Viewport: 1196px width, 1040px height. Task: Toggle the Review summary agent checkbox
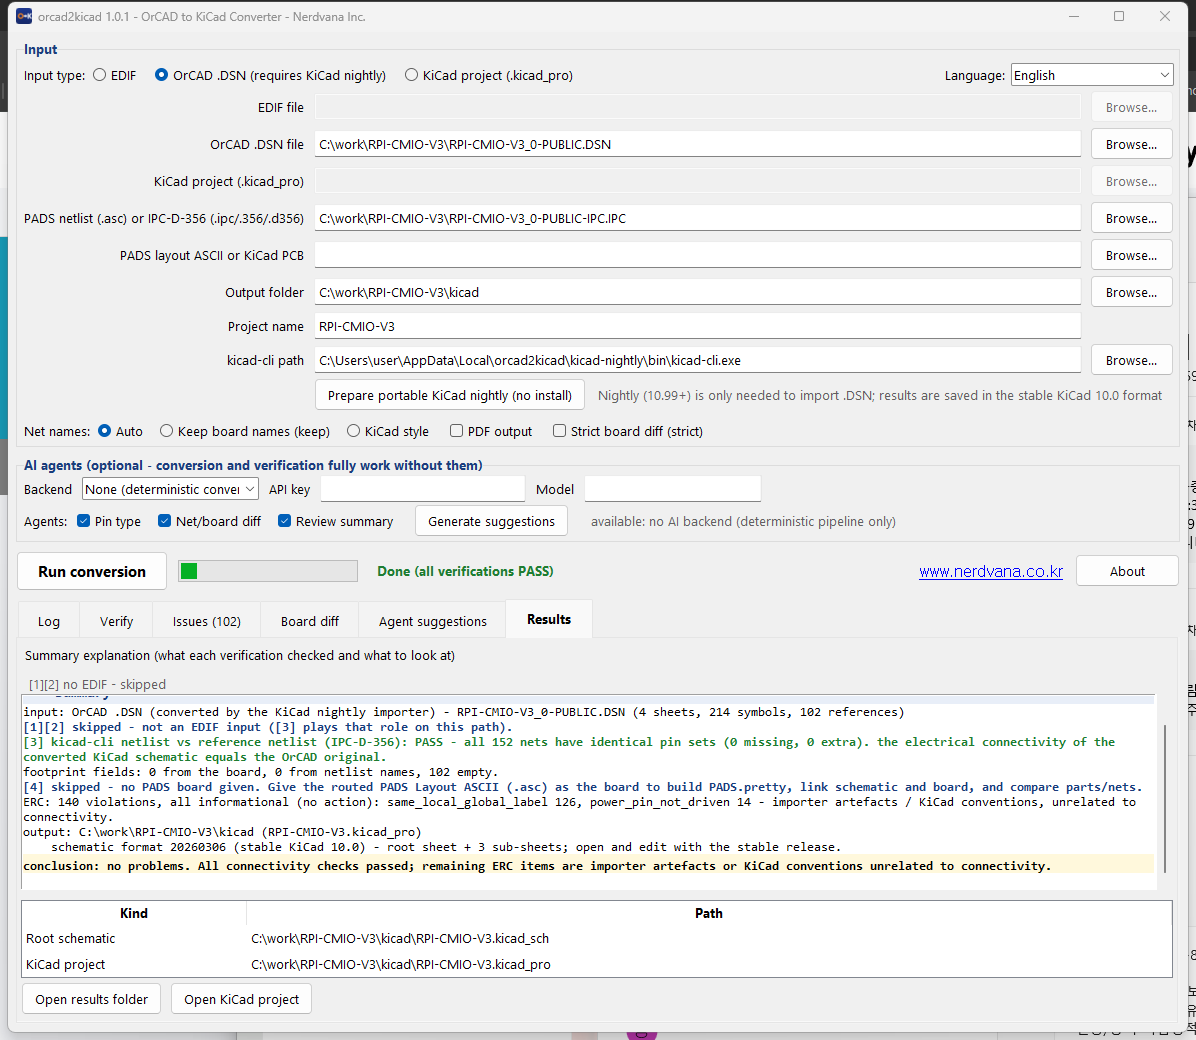click(x=285, y=521)
